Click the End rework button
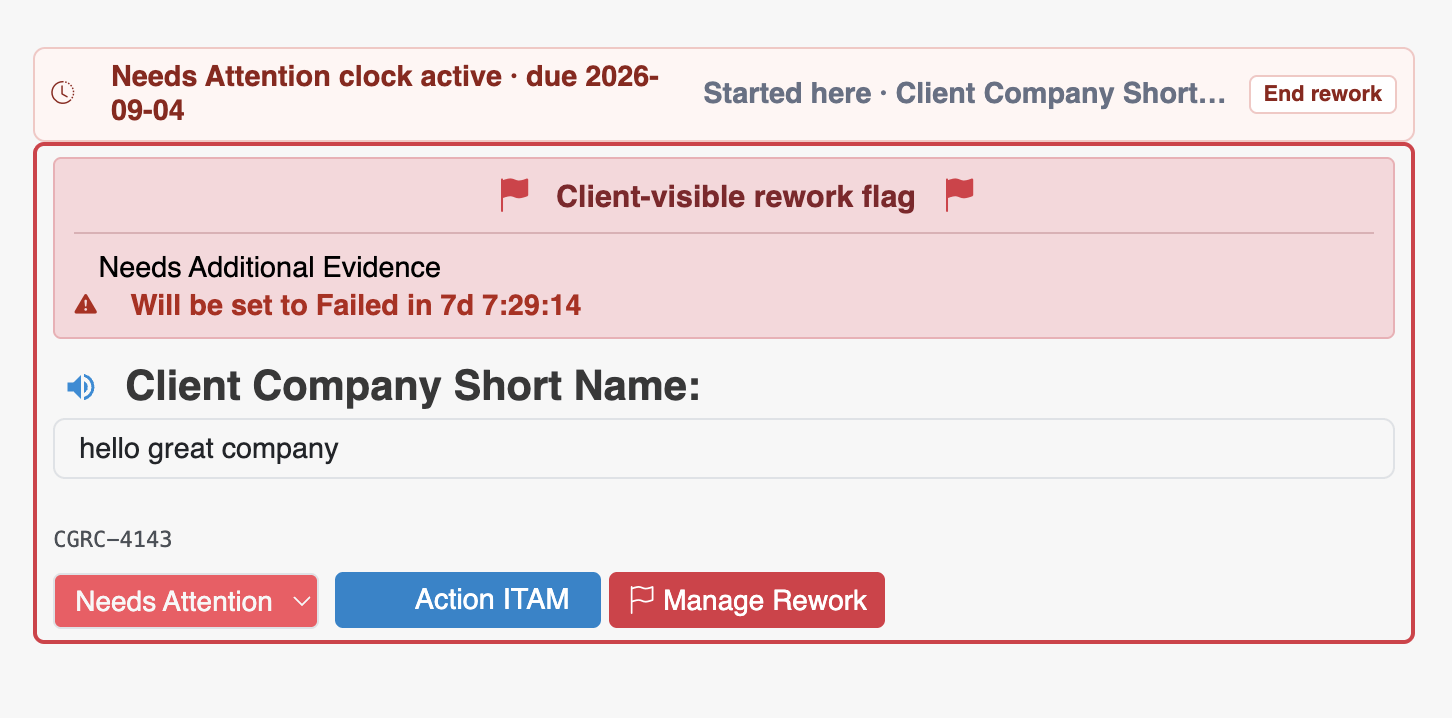The width and height of the screenshot is (1452, 718). (1322, 94)
